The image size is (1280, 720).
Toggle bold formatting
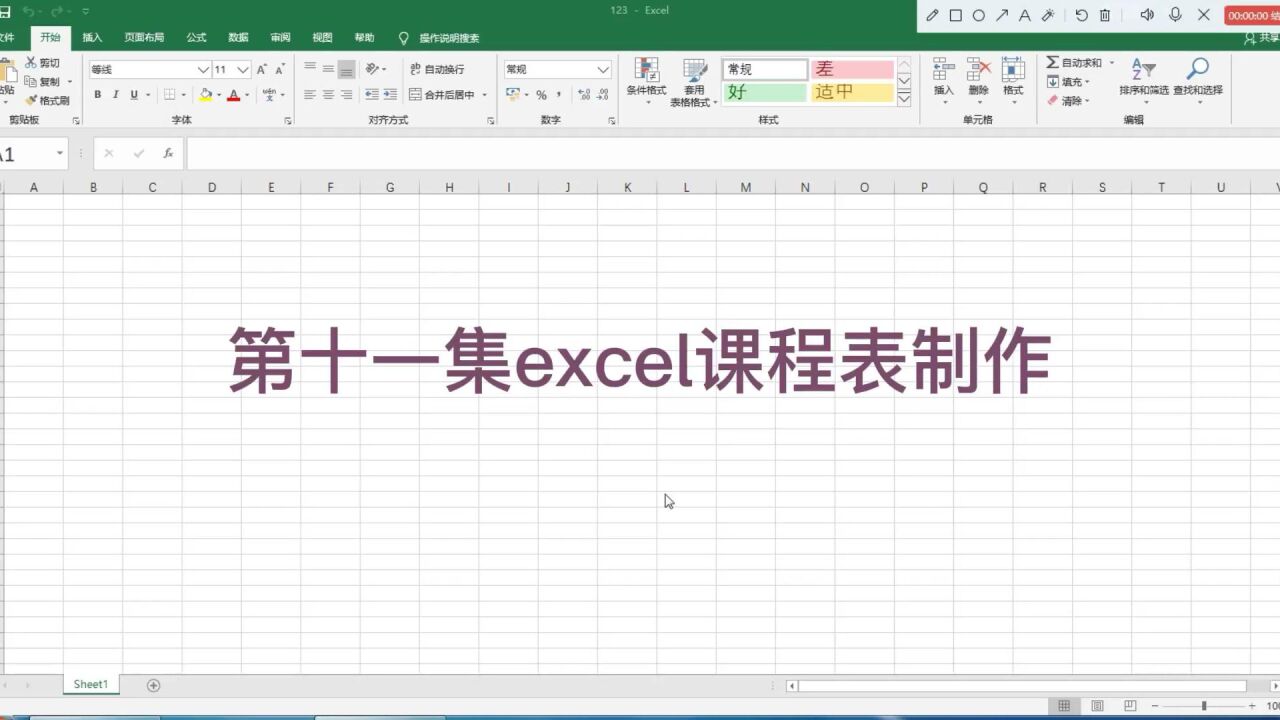tap(97, 95)
